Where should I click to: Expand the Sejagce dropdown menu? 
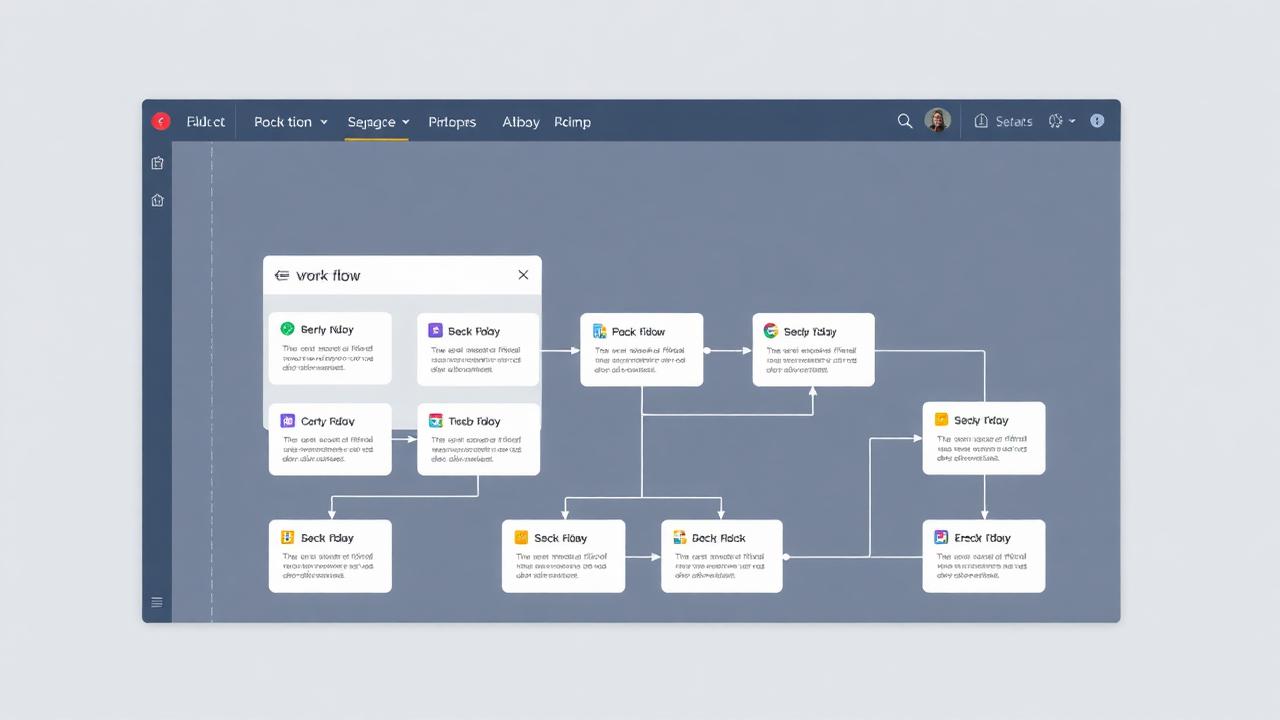coord(377,121)
